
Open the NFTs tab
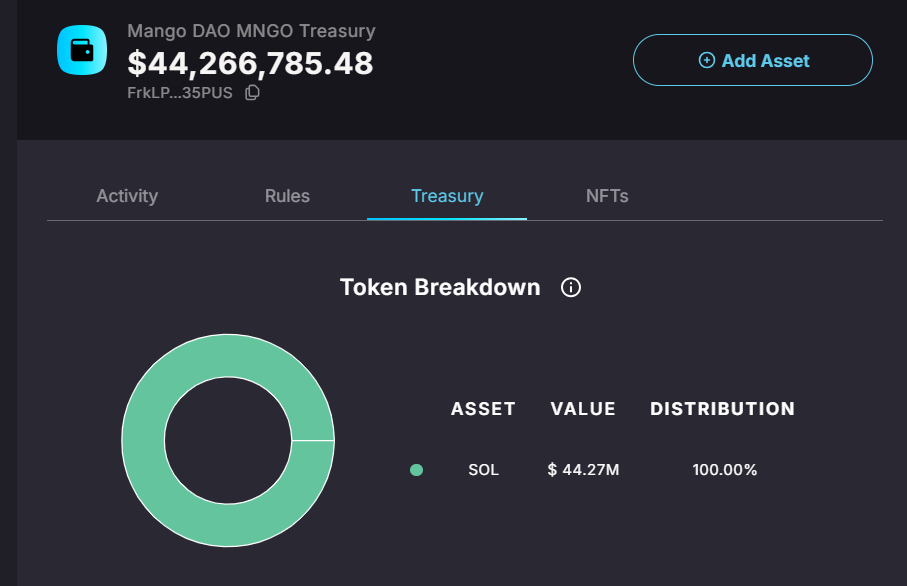click(x=607, y=196)
